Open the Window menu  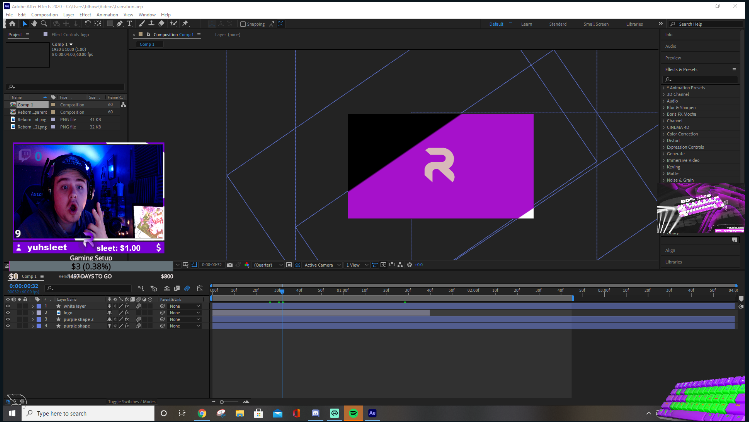click(x=147, y=15)
